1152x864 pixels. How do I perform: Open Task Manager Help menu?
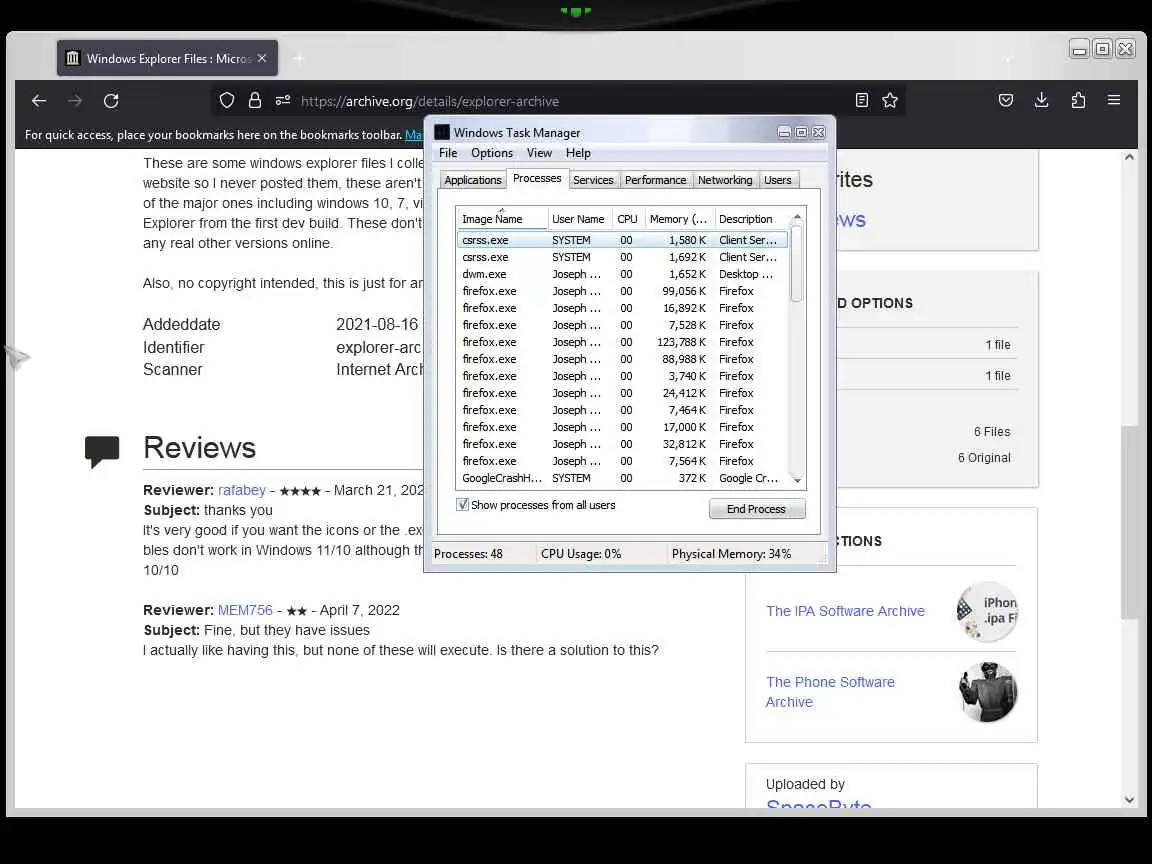pyautogui.click(x=577, y=153)
